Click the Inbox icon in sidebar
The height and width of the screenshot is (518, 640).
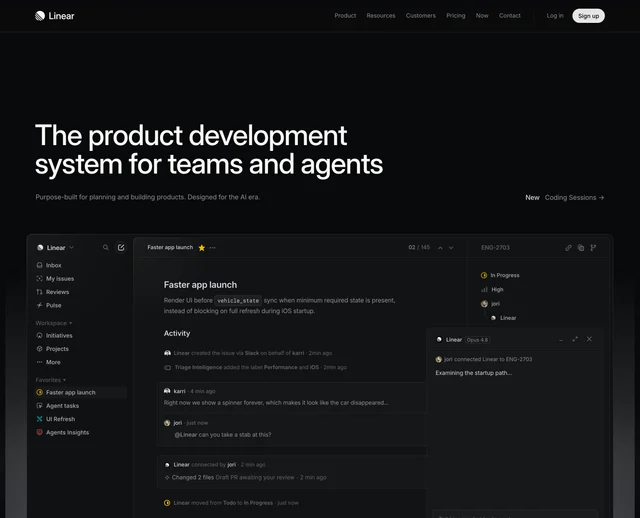pos(40,265)
